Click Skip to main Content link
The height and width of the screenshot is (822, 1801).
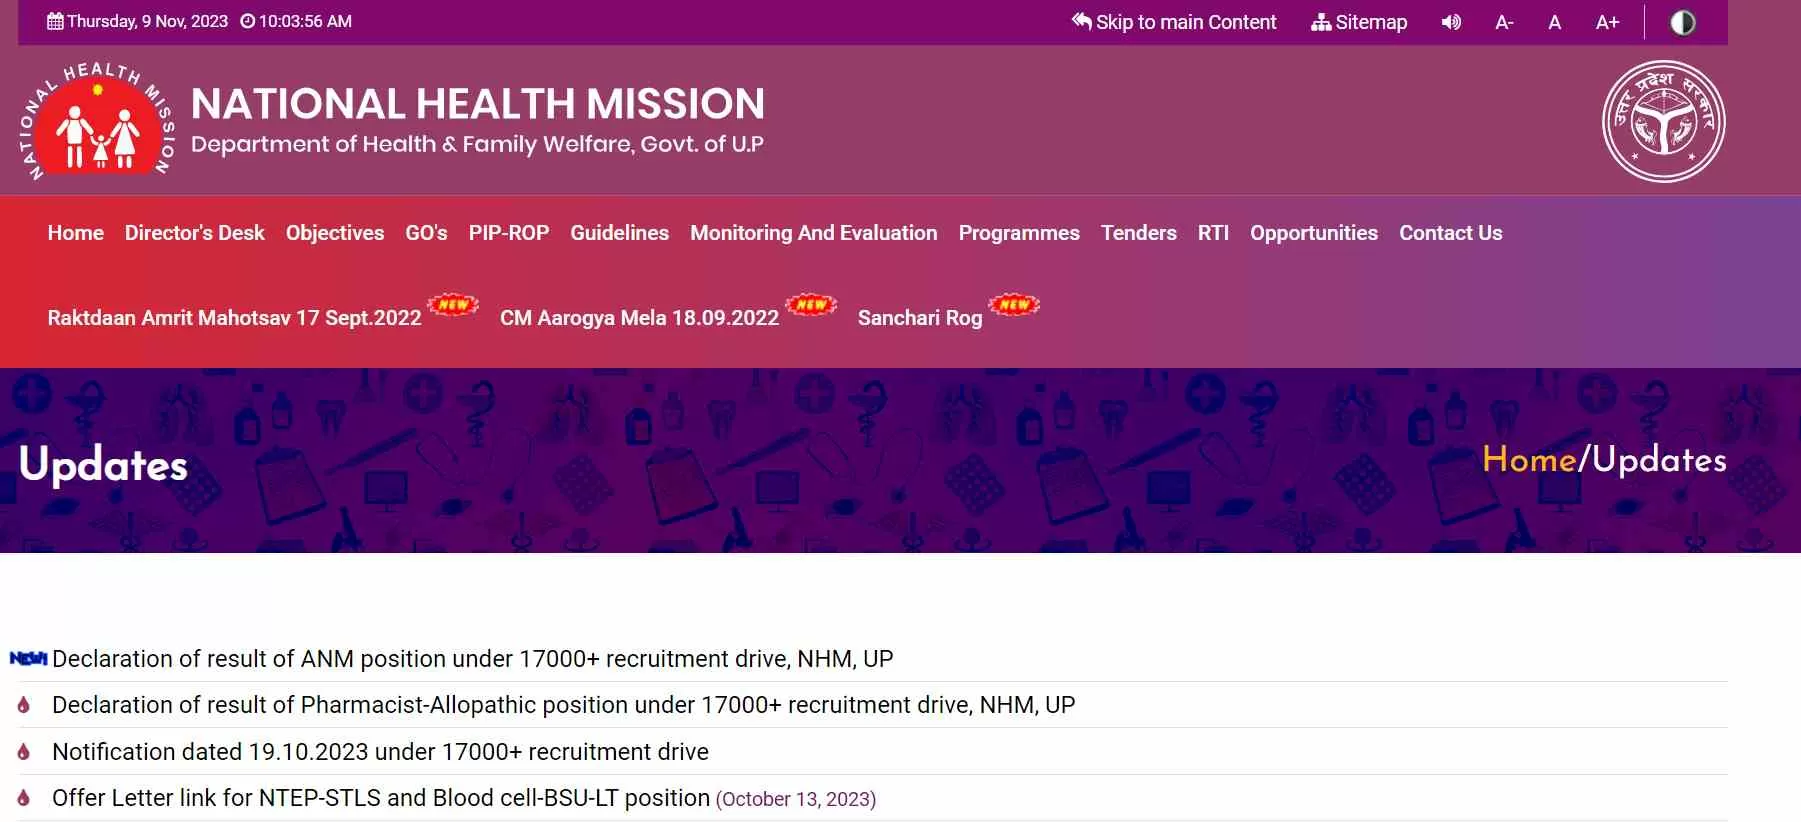1174,22
